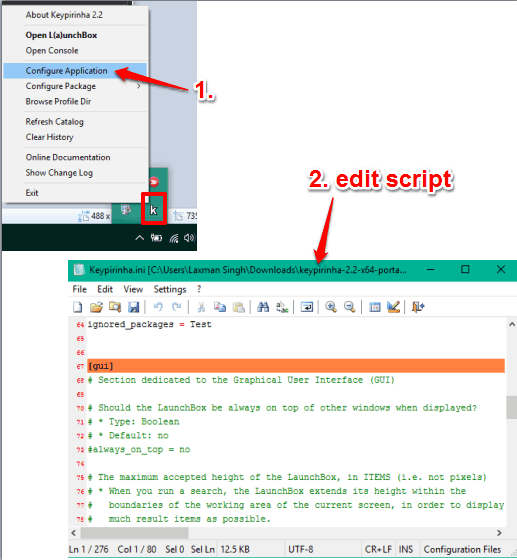Toggle INS insert mode in status bar
Image resolution: width=517 pixels, height=560 pixels.
coord(406,549)
